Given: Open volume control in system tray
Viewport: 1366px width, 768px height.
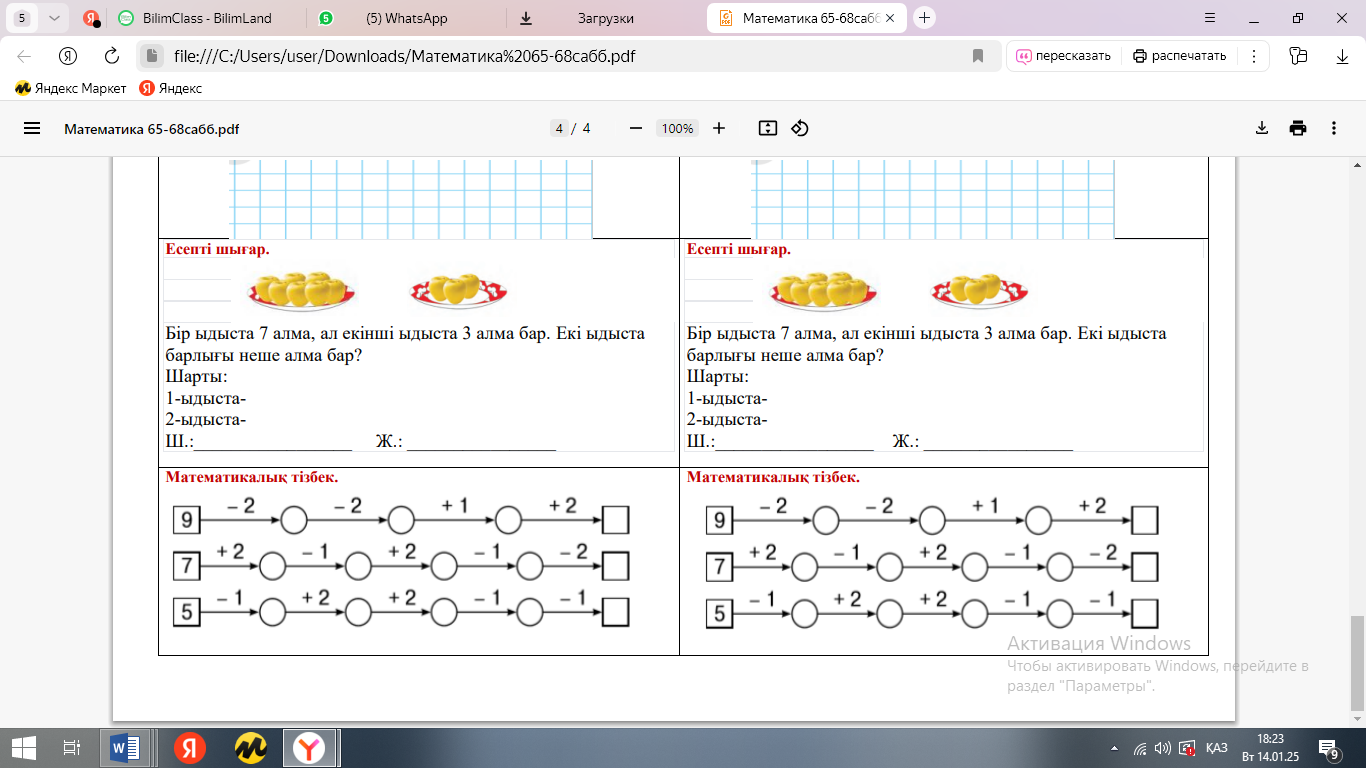Looking at the screenshot, I should click(1162, 748).
